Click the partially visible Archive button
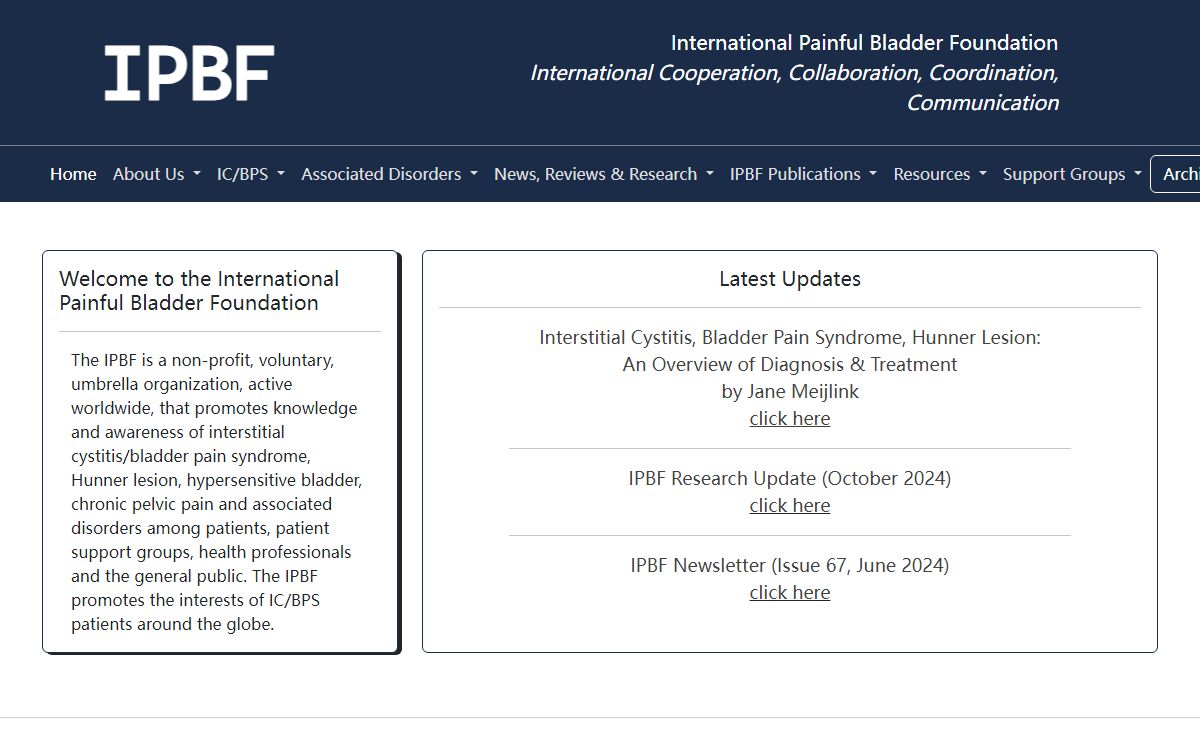Viewport: 1200px width, 740px height. point(1178,174)
